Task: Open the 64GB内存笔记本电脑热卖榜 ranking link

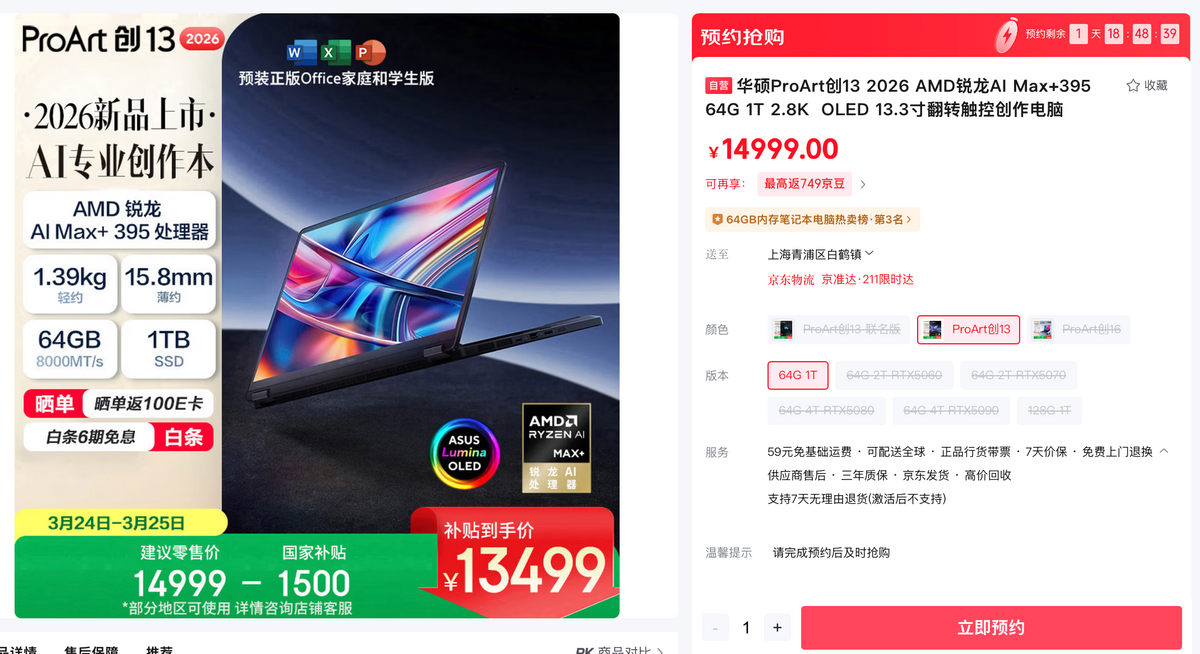Action: [812, 219]
